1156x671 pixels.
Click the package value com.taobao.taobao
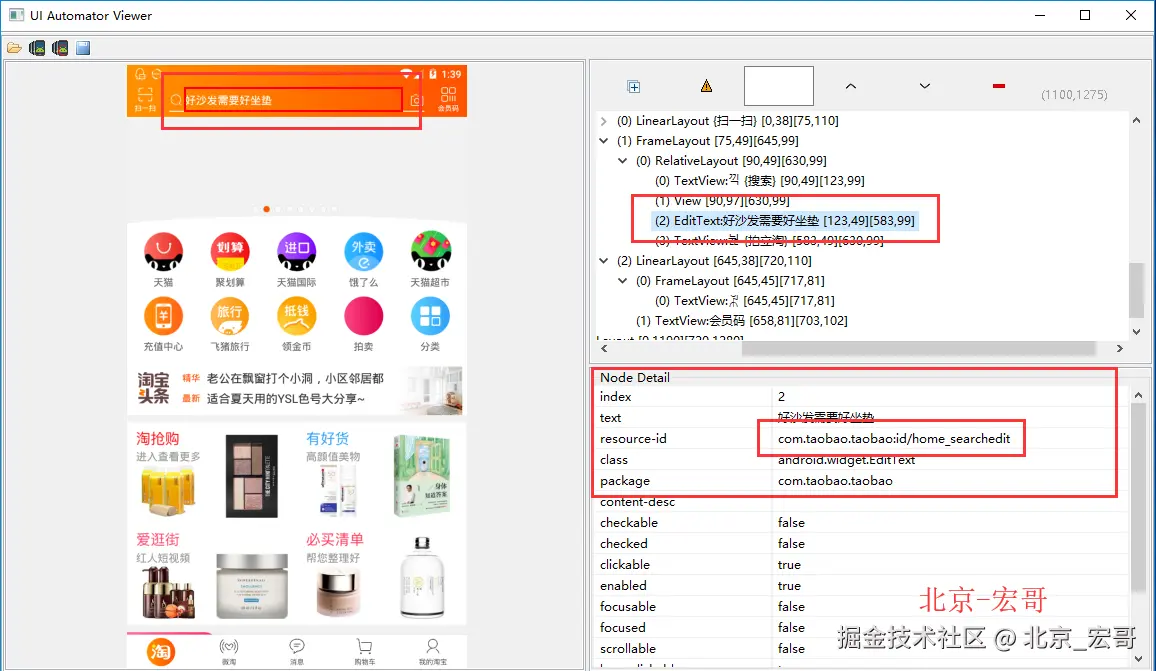point(835,481)
